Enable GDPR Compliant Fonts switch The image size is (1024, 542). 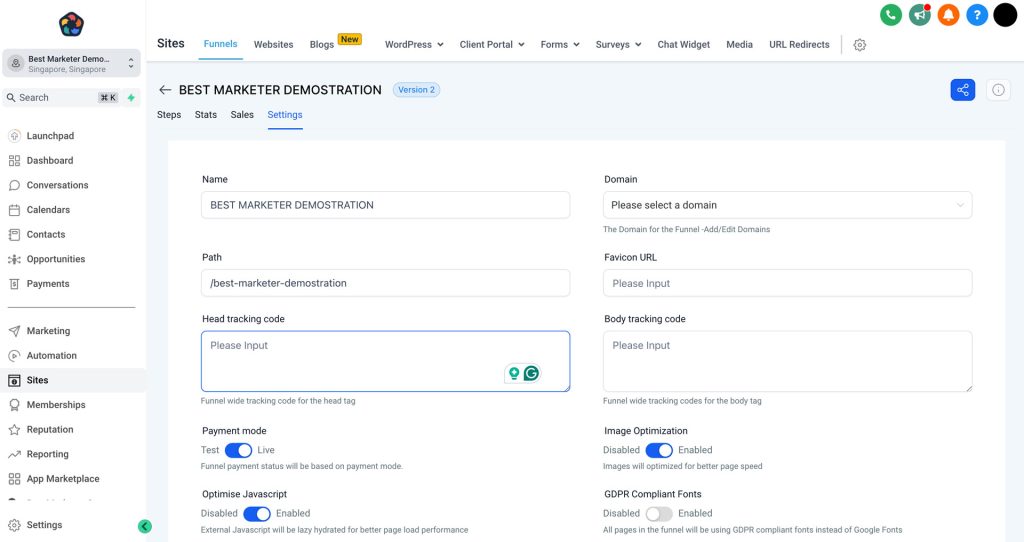point(659,514)
